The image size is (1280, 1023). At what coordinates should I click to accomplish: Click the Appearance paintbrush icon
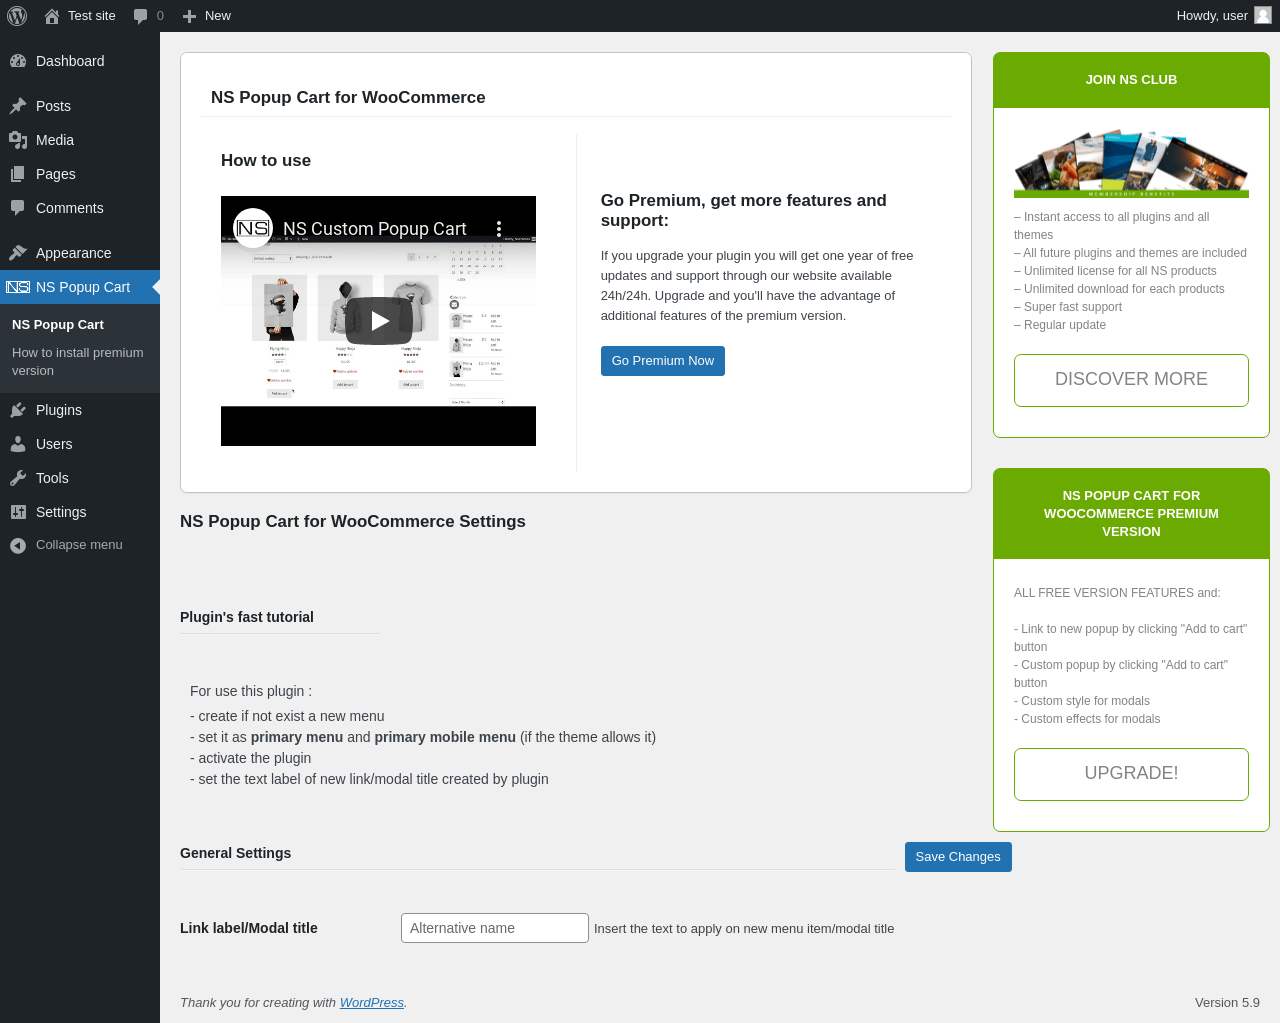click(18, 253)
